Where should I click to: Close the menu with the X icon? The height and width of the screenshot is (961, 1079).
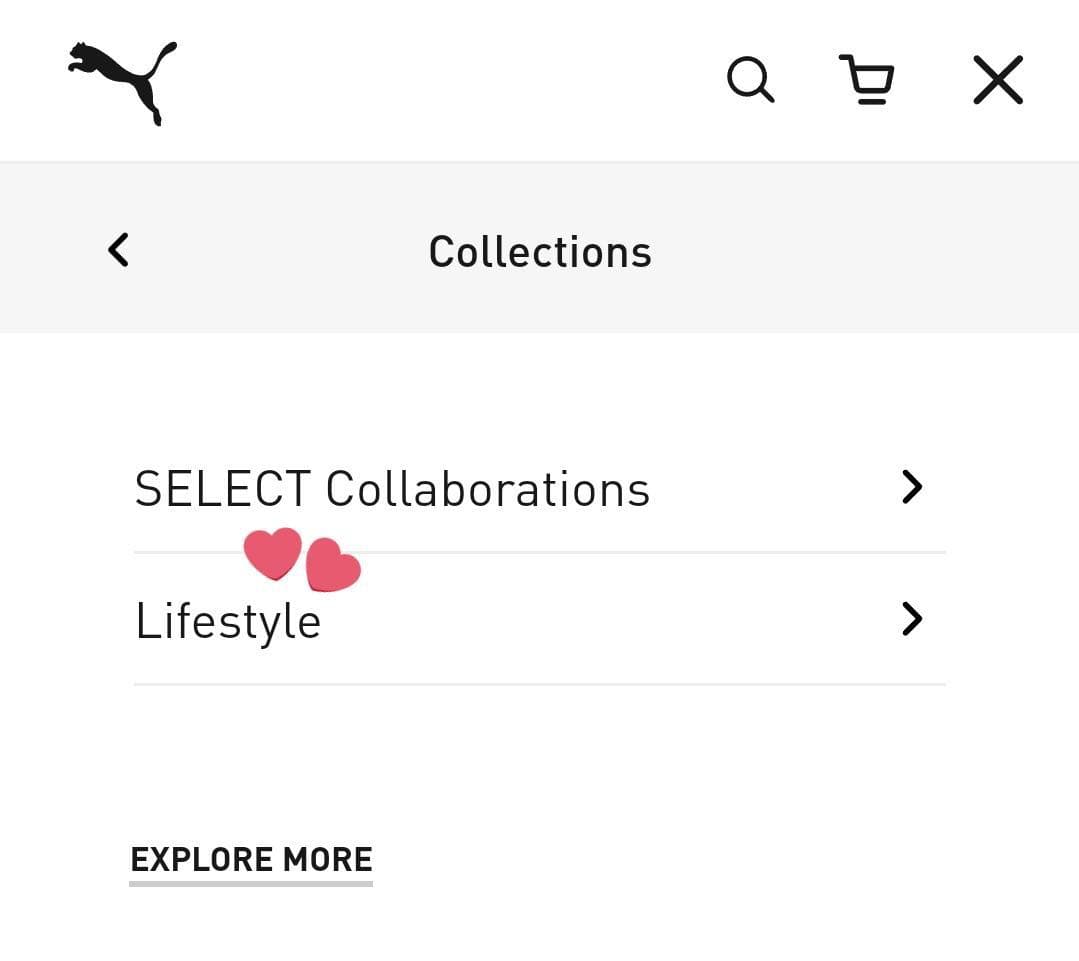[x=998, y=80]
